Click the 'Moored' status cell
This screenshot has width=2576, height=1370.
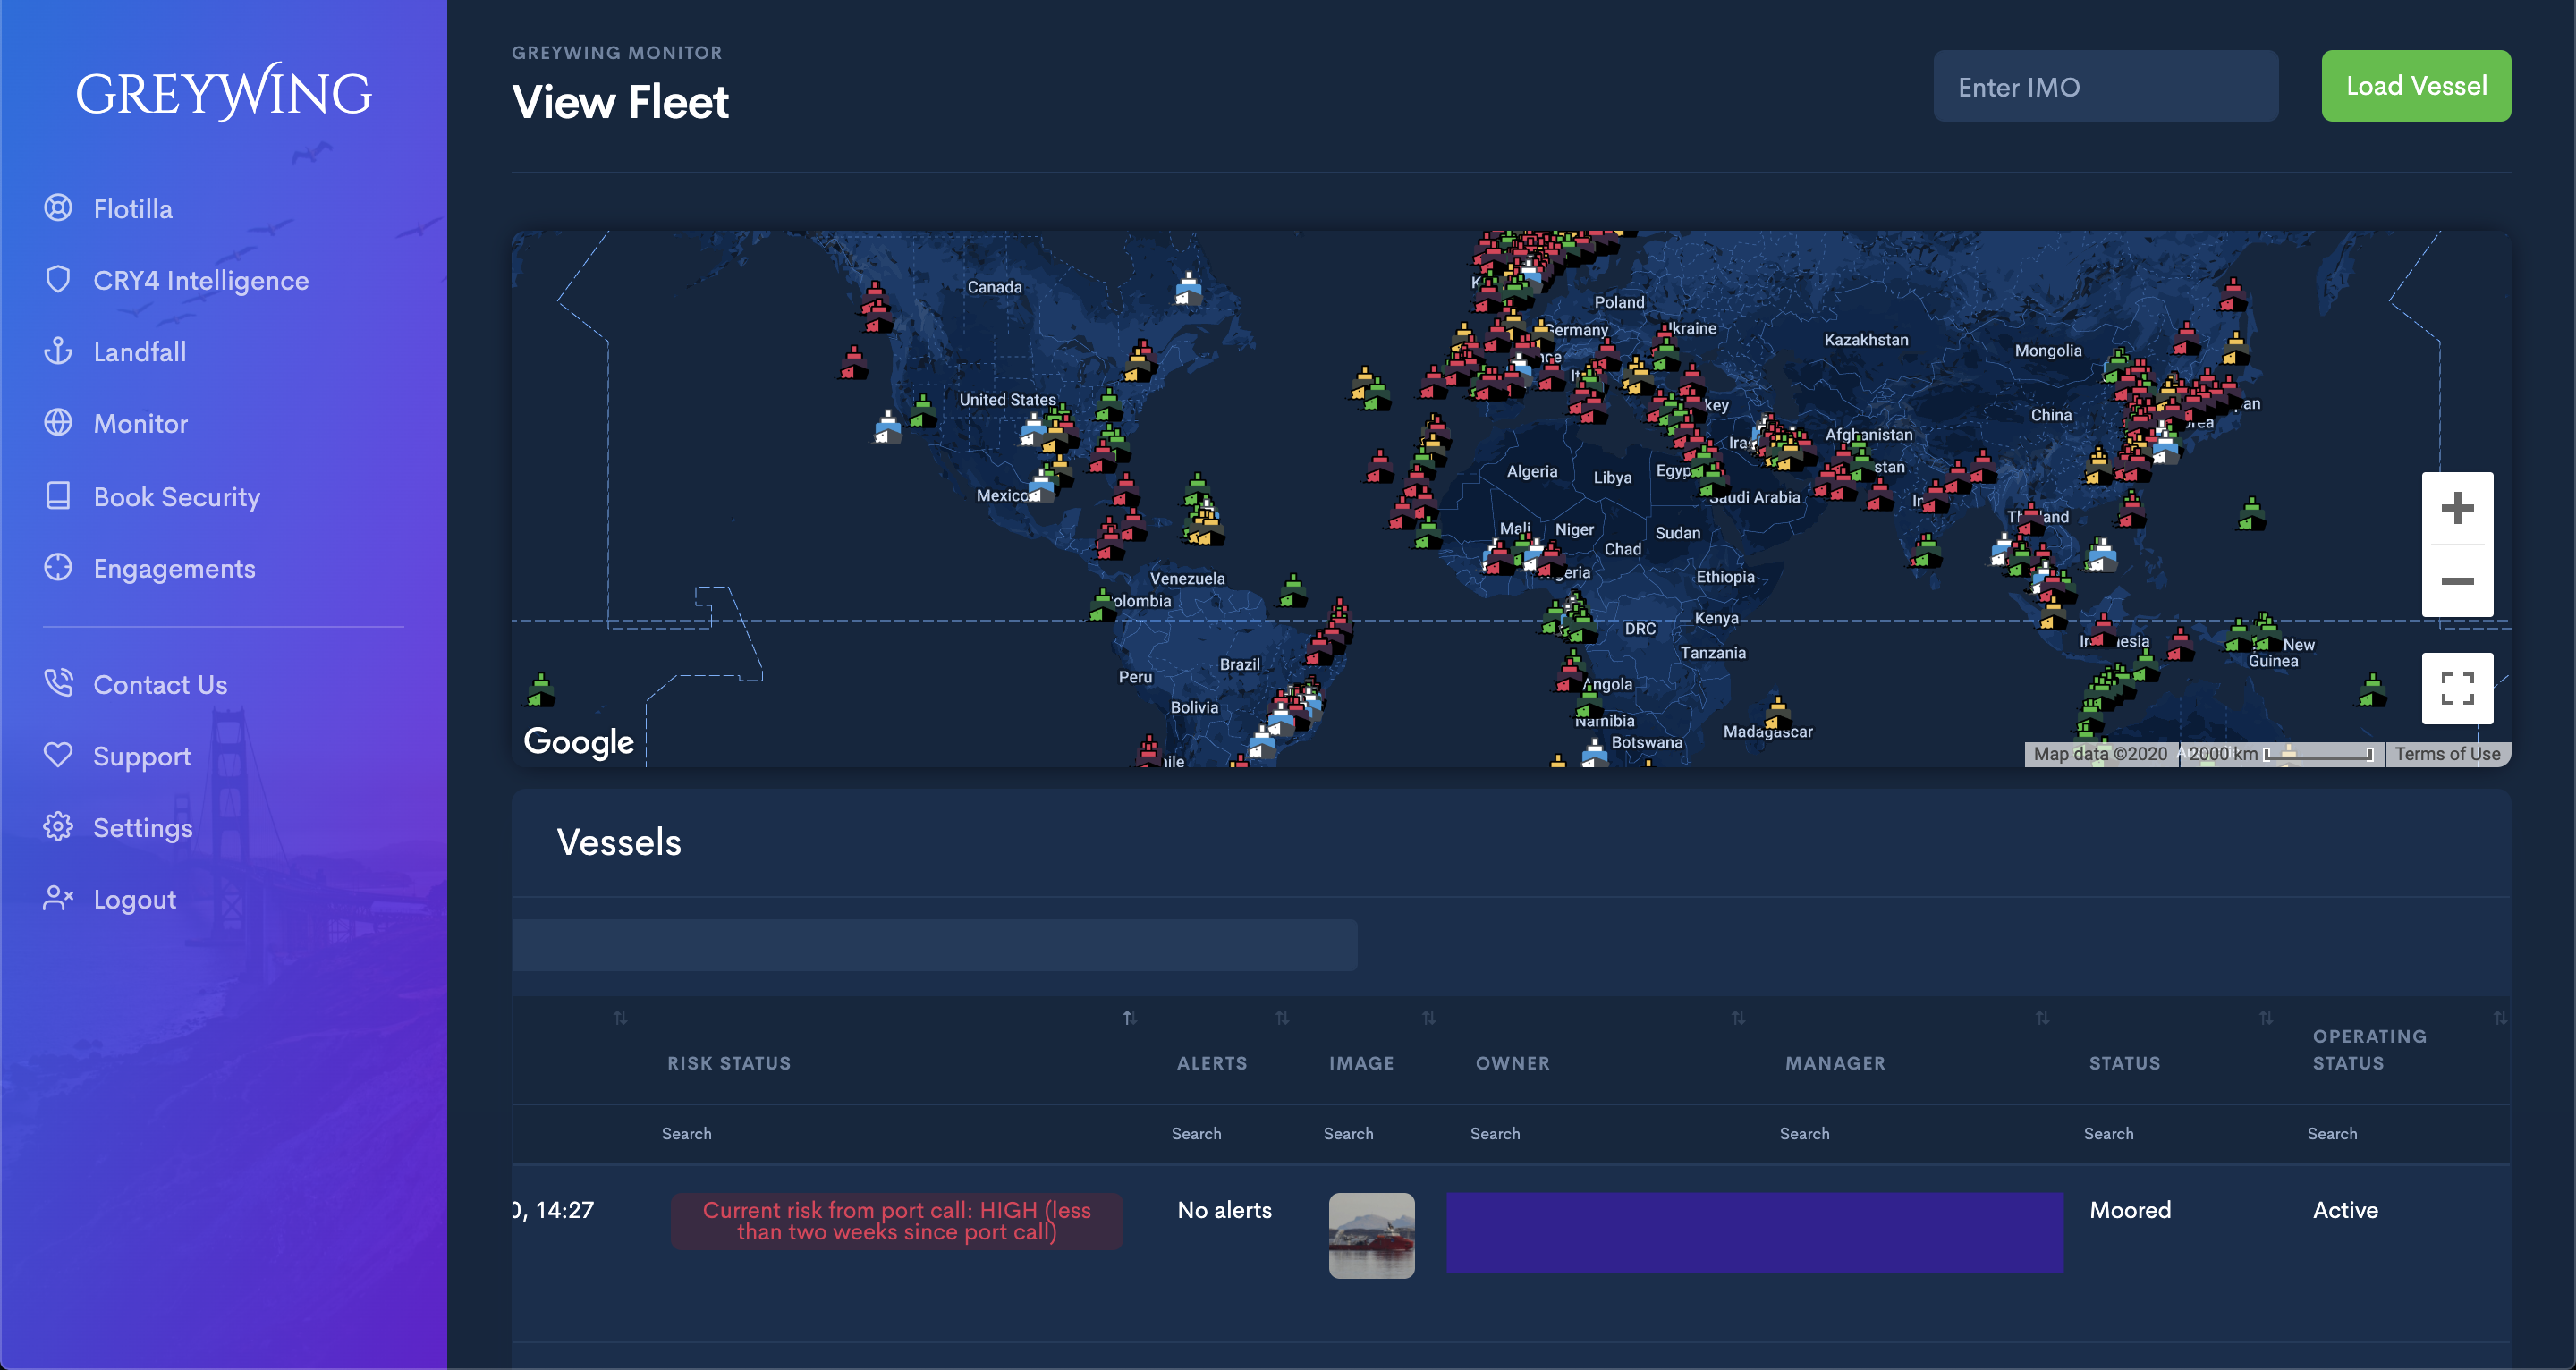pos(2130,1210)
